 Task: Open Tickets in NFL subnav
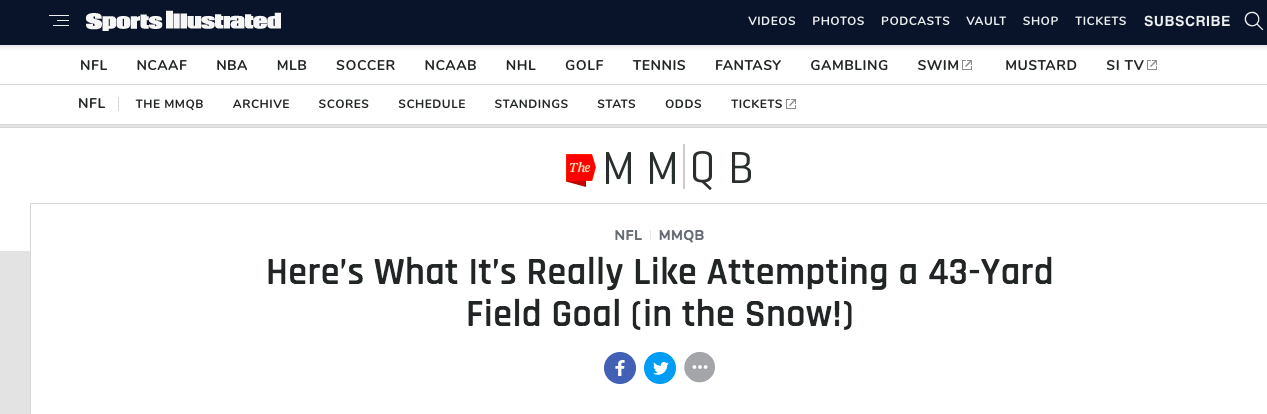click(x=763, y=104)
